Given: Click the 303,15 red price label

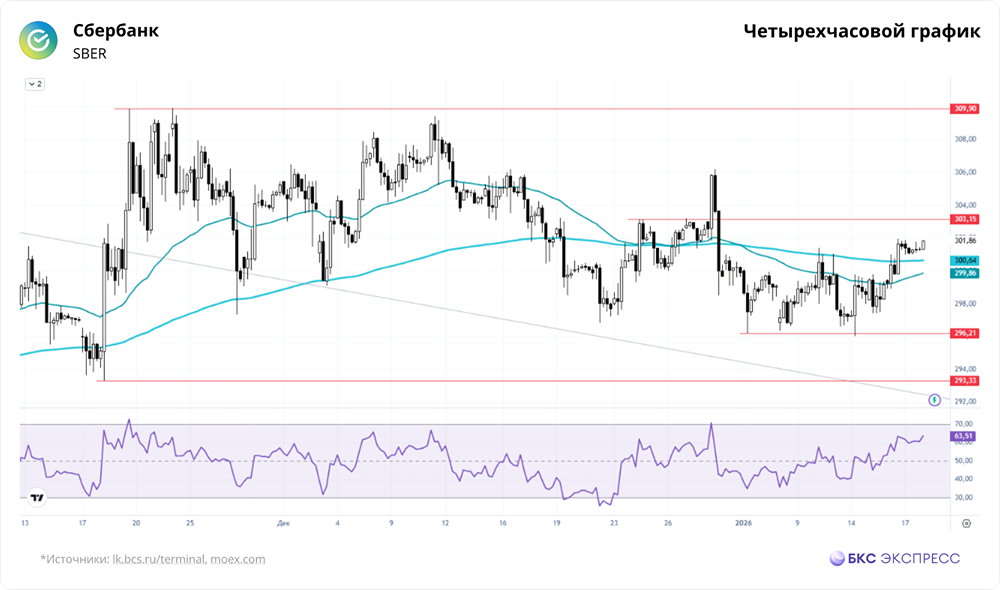Looking at the screenshot, I should [965, 219].
